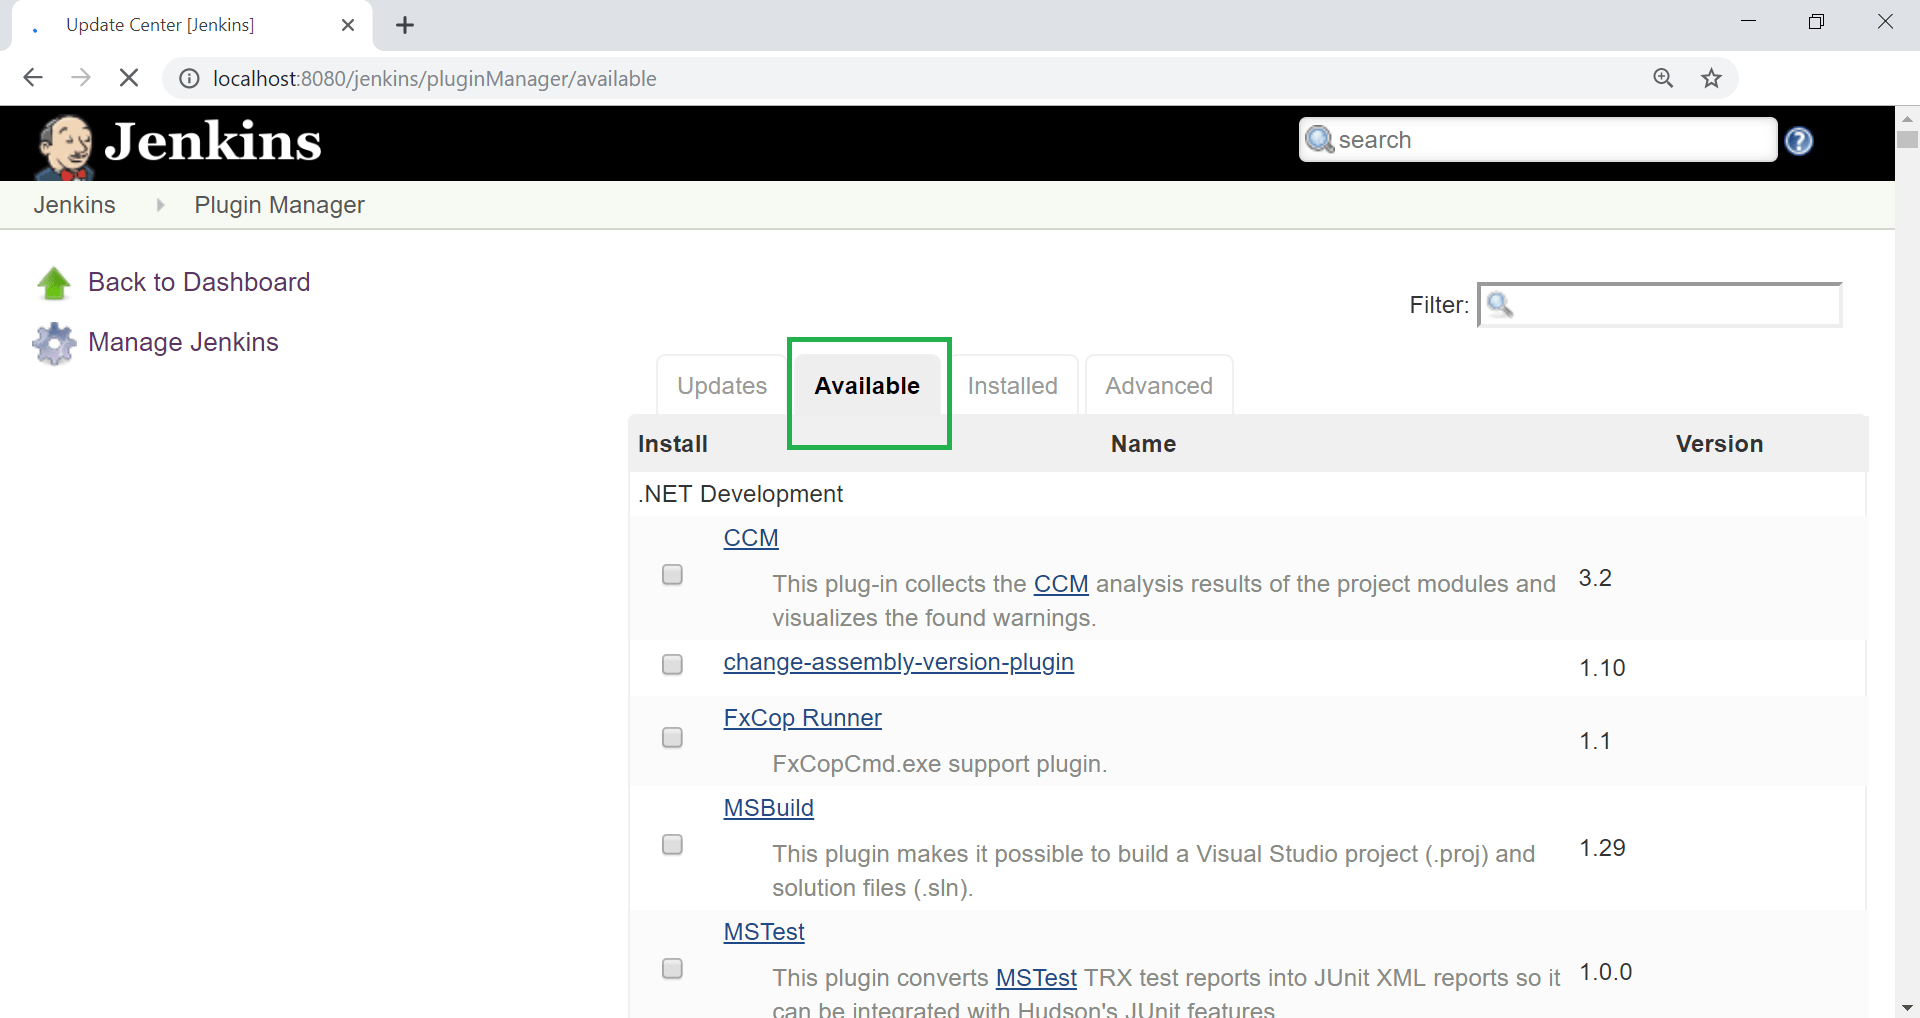Click the Filter input field
Image resolution: width=1920 pixels, height=1018 pixels.
(x=1660, y=305)
